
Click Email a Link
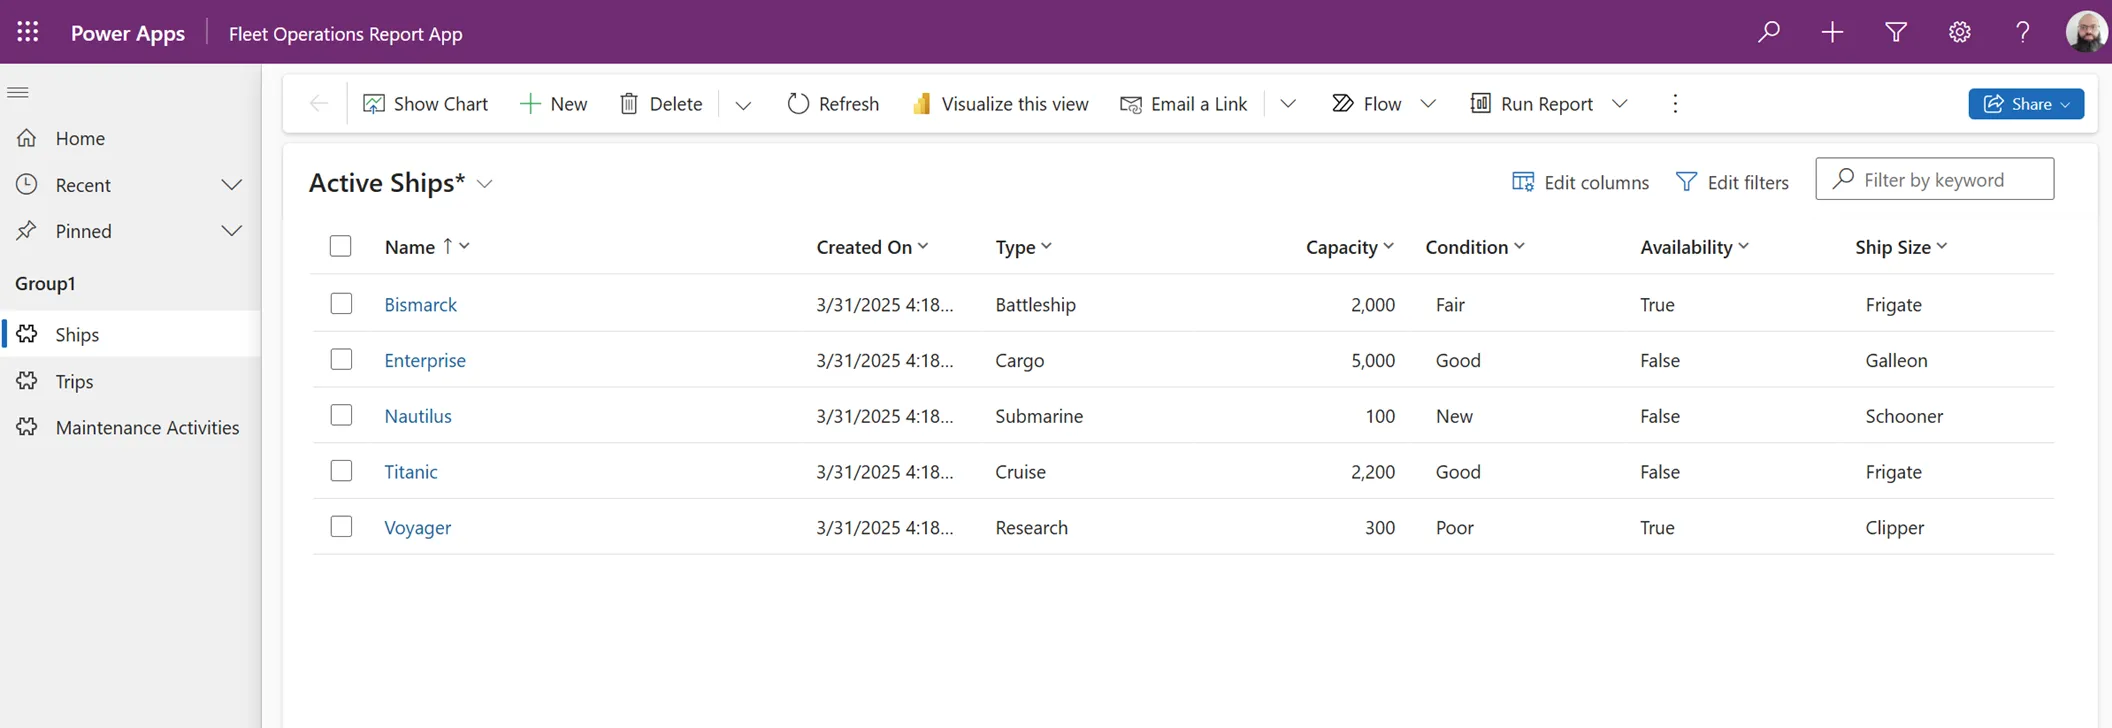1184,104
